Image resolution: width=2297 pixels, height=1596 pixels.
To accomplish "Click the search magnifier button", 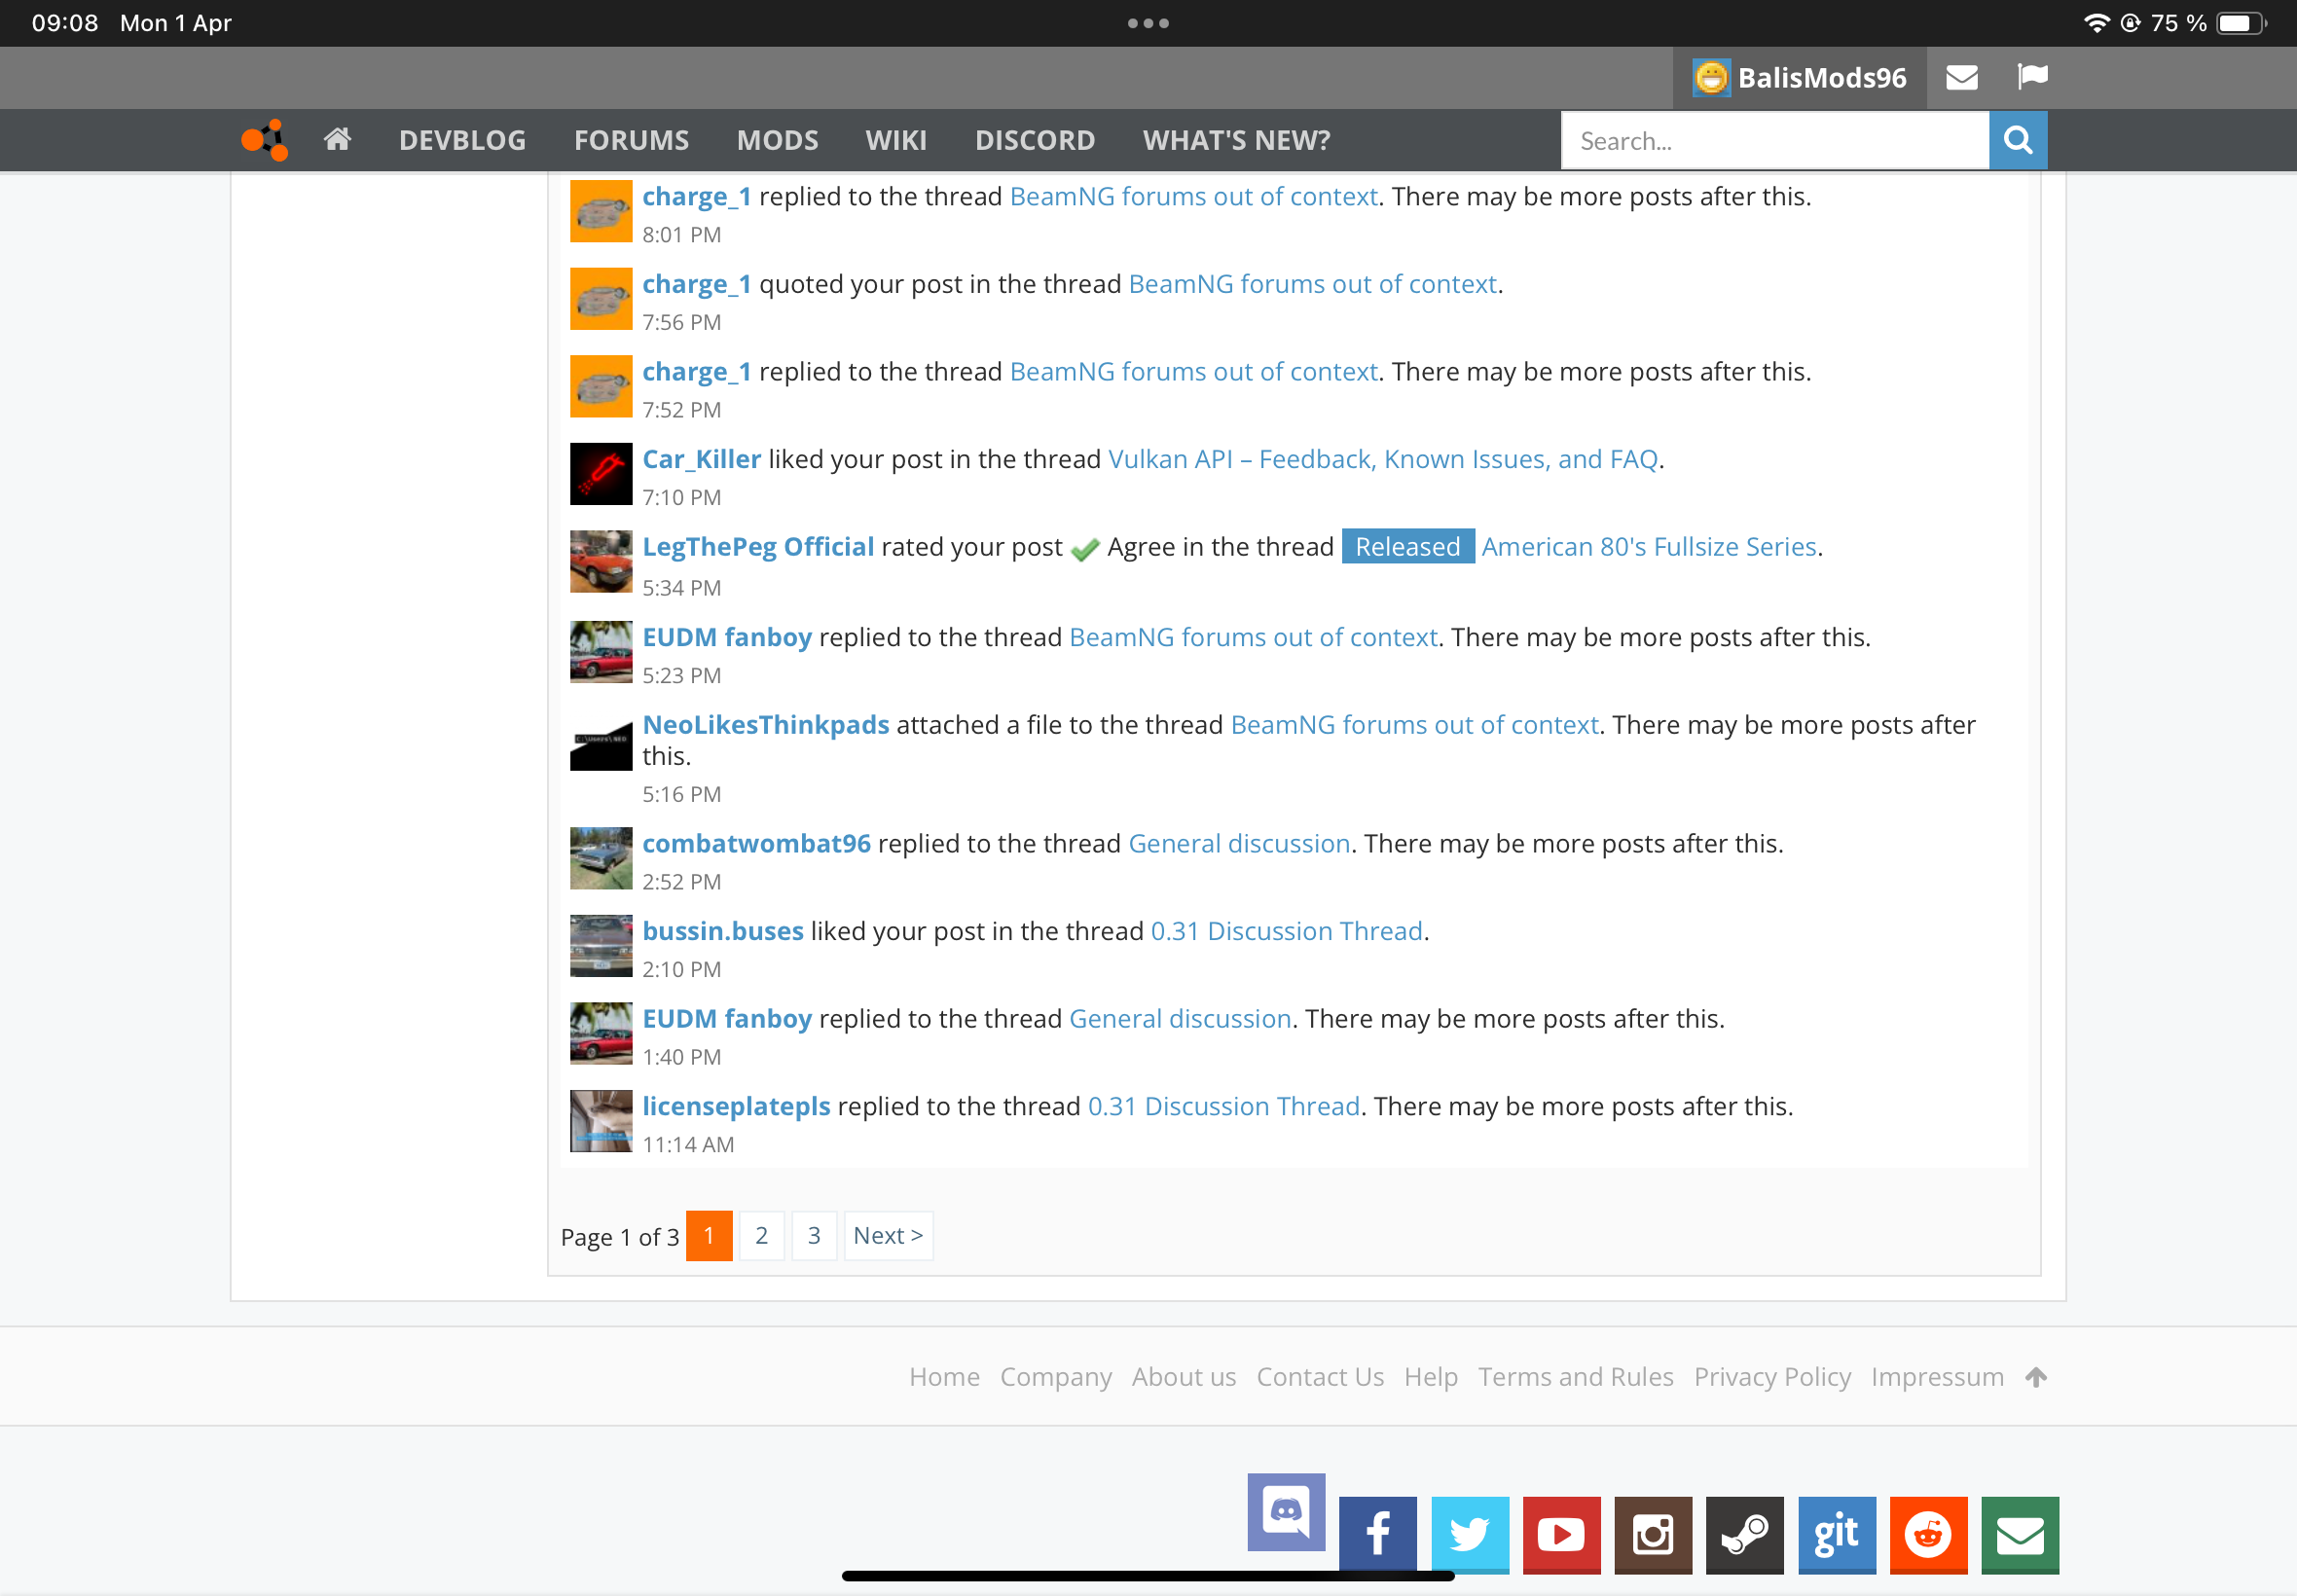I will coord(2018,140).
